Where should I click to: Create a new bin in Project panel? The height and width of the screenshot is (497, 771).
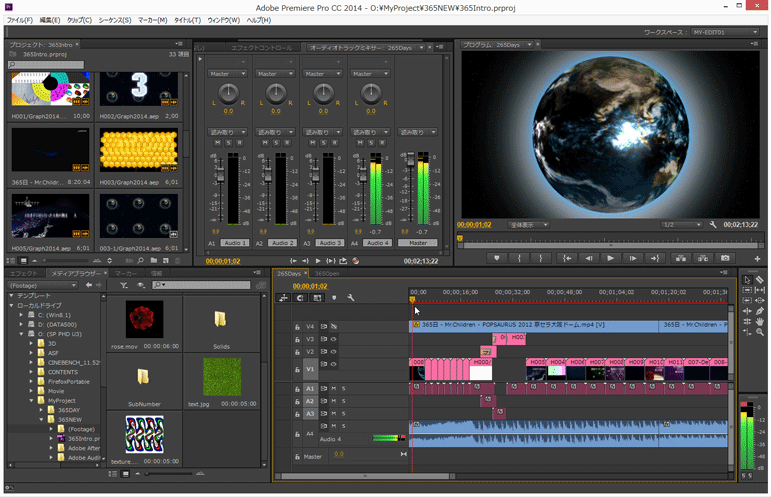(x=154, y=261)
